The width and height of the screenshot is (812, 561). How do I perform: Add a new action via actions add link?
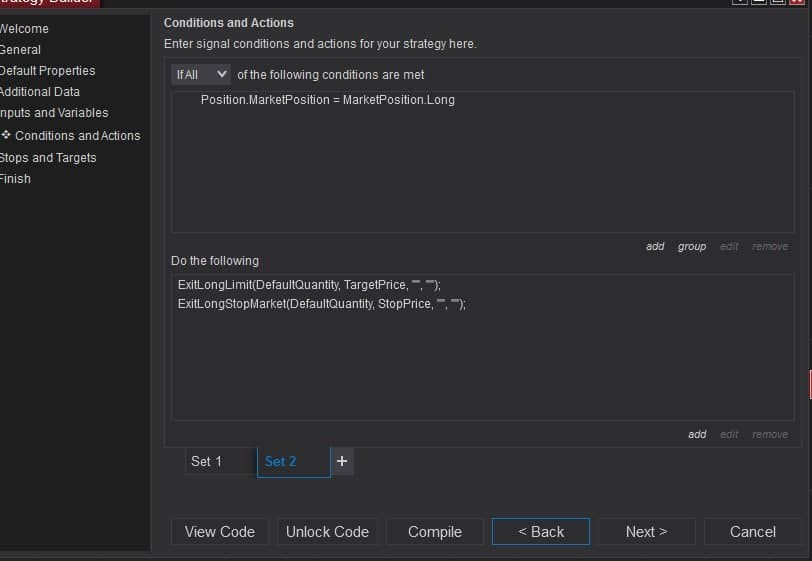tap(697, 434)
